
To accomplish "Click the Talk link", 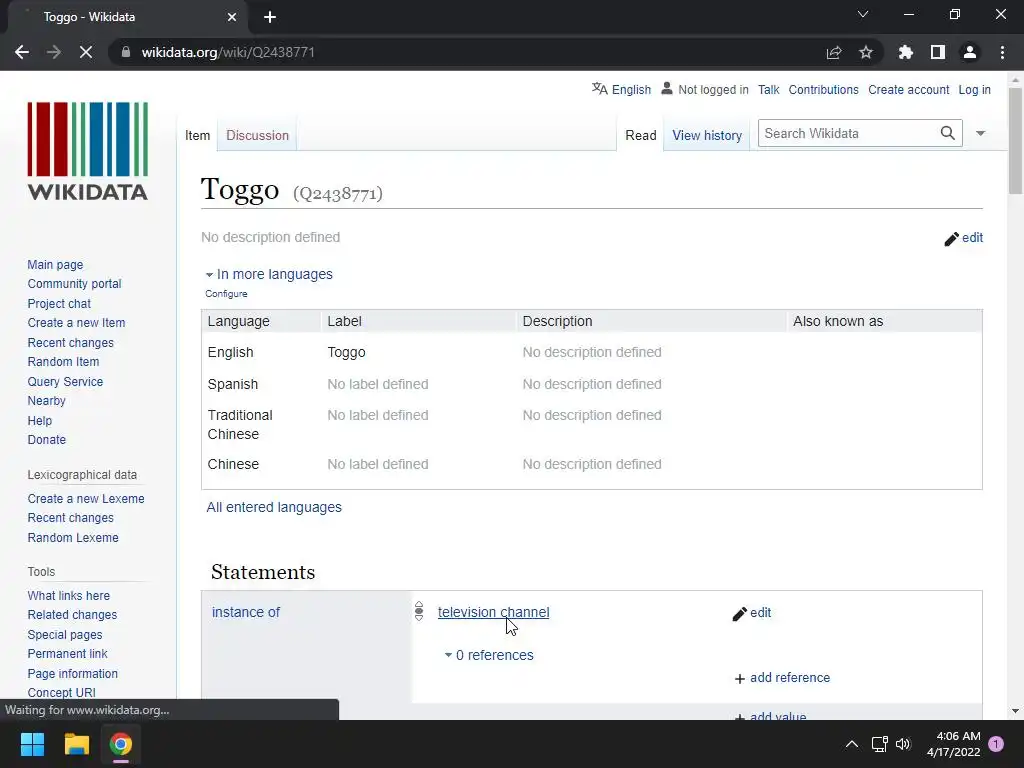I will tap(769, 89).
